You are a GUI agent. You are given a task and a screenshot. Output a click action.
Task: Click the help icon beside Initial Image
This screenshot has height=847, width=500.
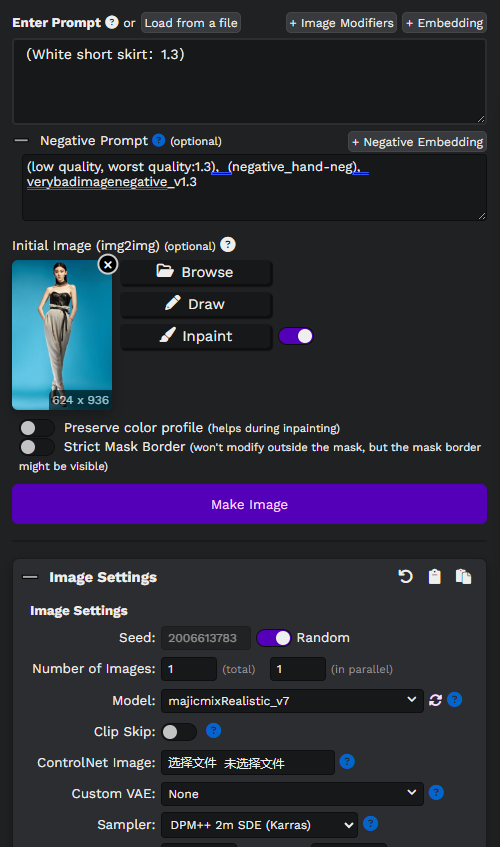228,245
